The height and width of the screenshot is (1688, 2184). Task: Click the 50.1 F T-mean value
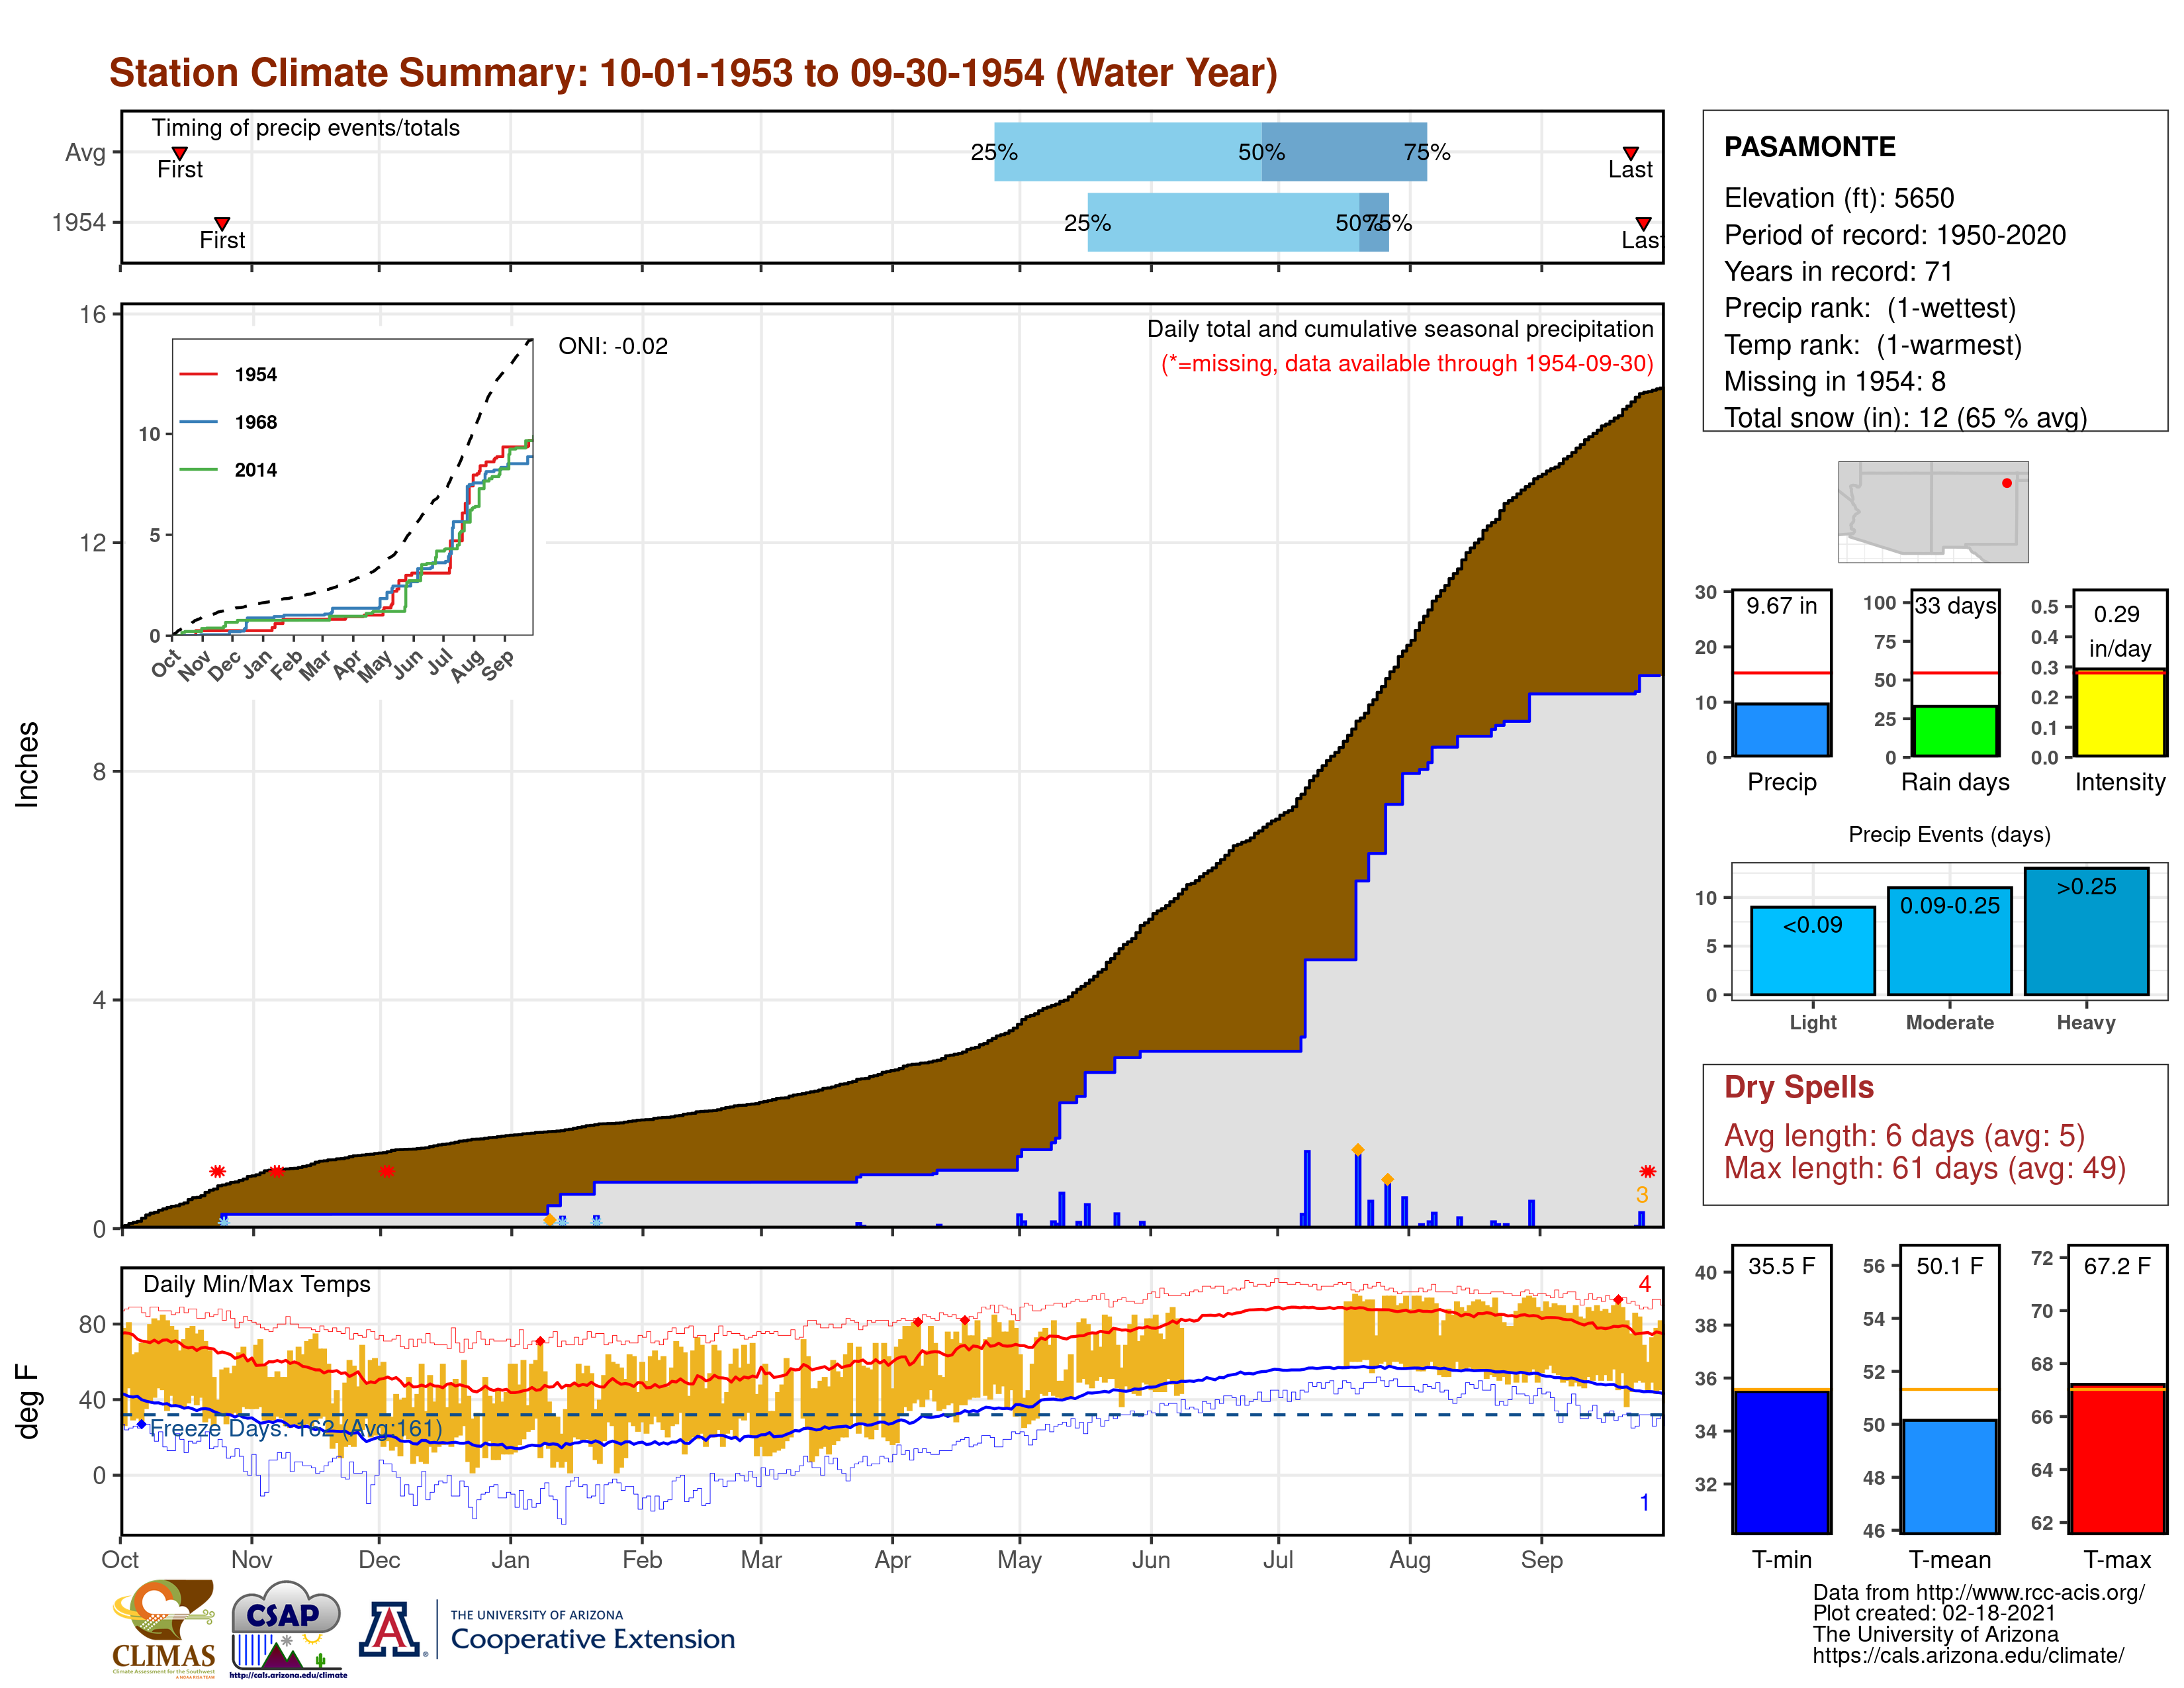[1949, 1266]
